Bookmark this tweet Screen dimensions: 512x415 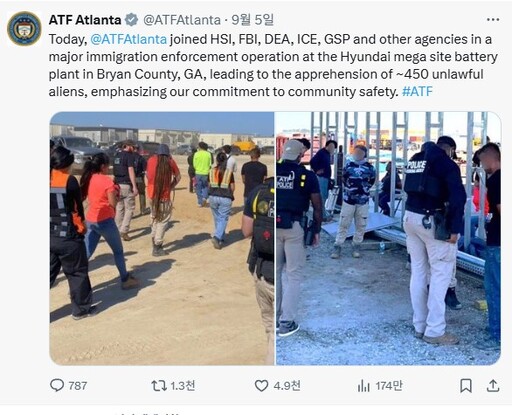[466, 386]
